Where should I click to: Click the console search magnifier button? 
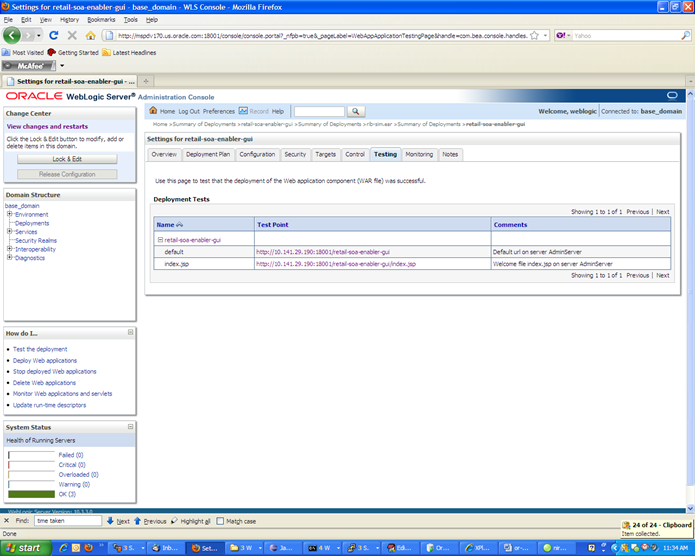coord(356,111)
